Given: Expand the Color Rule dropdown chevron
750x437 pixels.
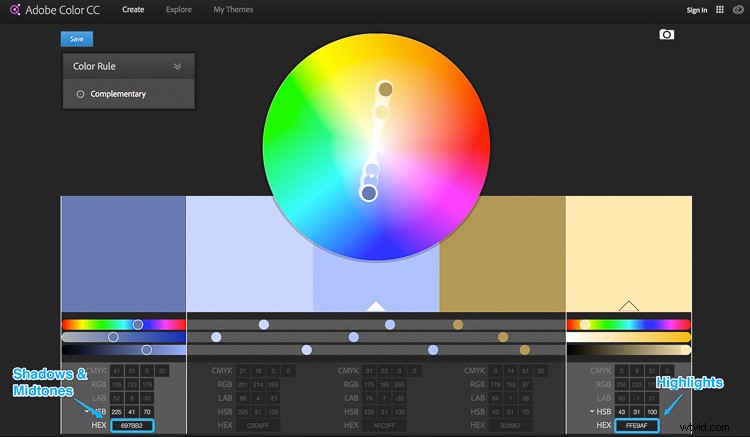Looking at the screenshot, I should [177, 67].
